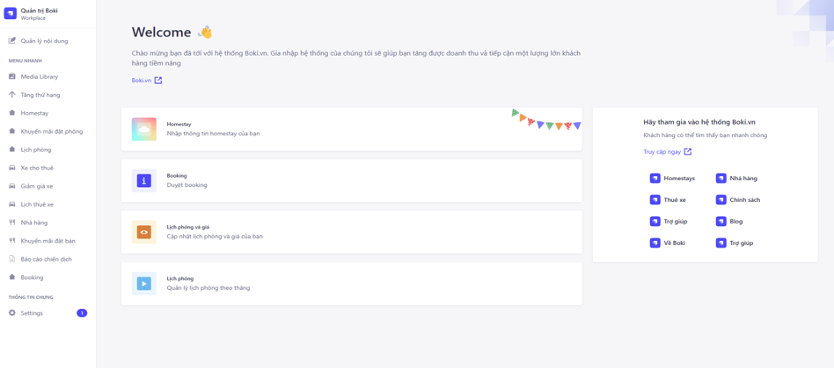Open the Chính sách shortcut link
The height and width of the screenshot is (368, 834).
tap(738, 200)
